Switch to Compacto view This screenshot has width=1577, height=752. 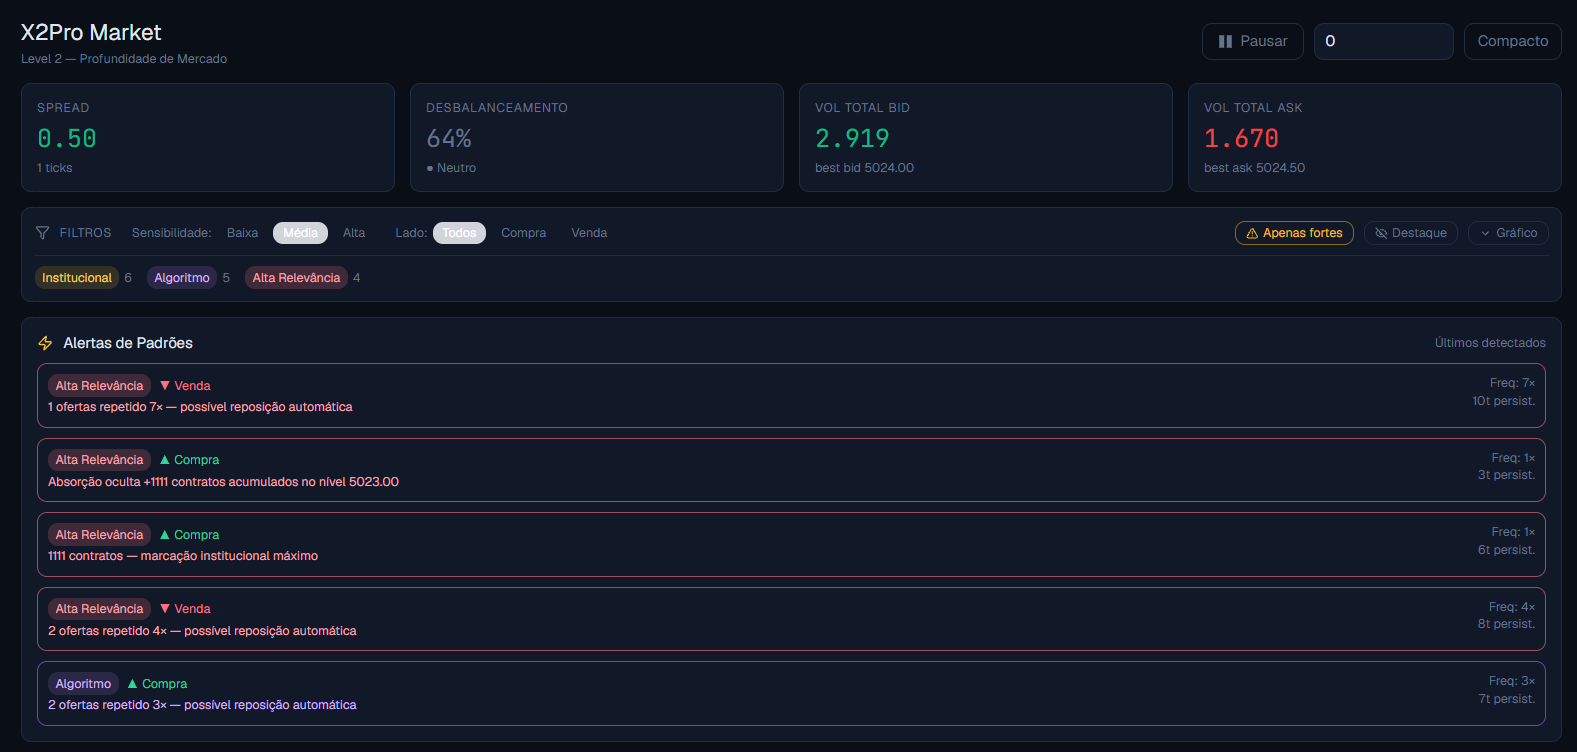pos(1513,42)
